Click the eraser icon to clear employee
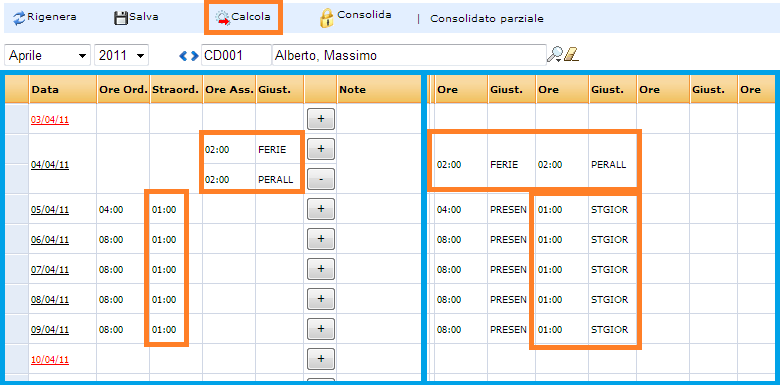 click(572, 55)
